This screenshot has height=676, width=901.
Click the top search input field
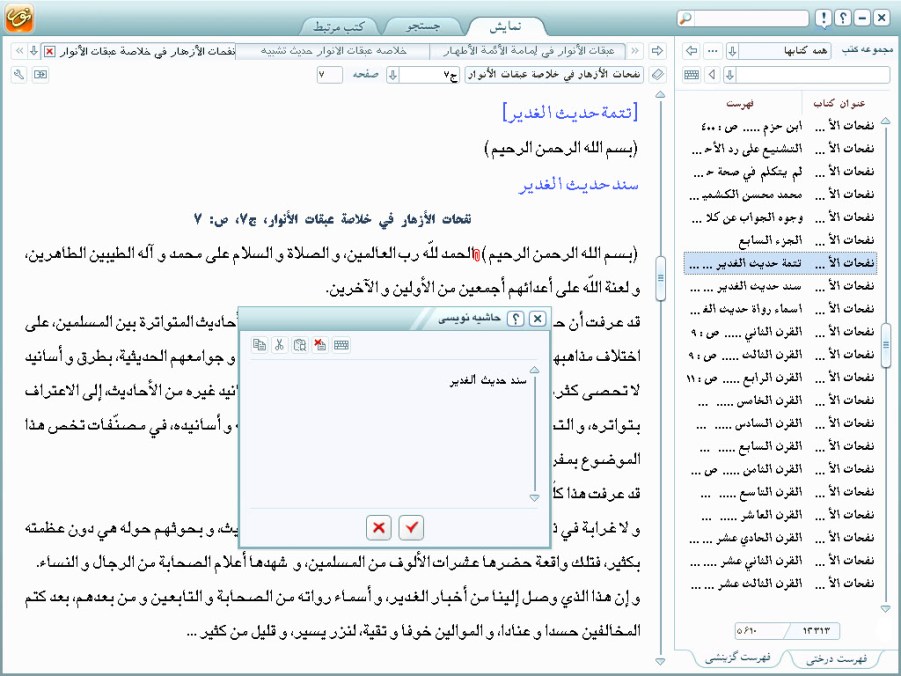[x=750, y=19]
